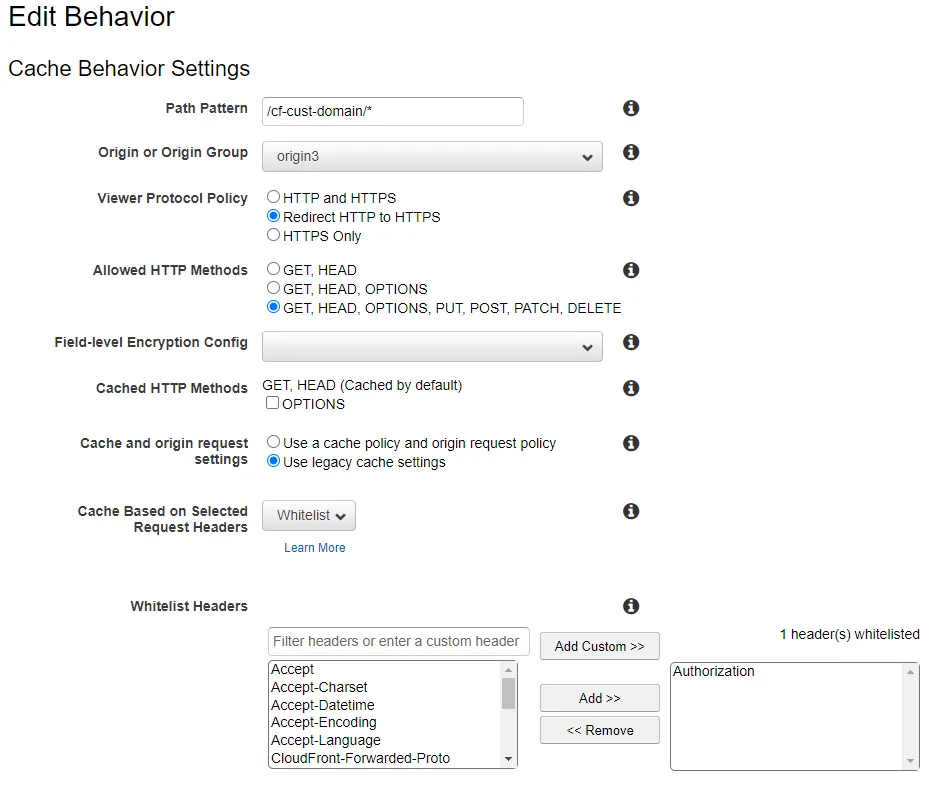Viewport: 938px width, 790px height.
Task: Click the filter headers input field
Action: pos(398,642)
